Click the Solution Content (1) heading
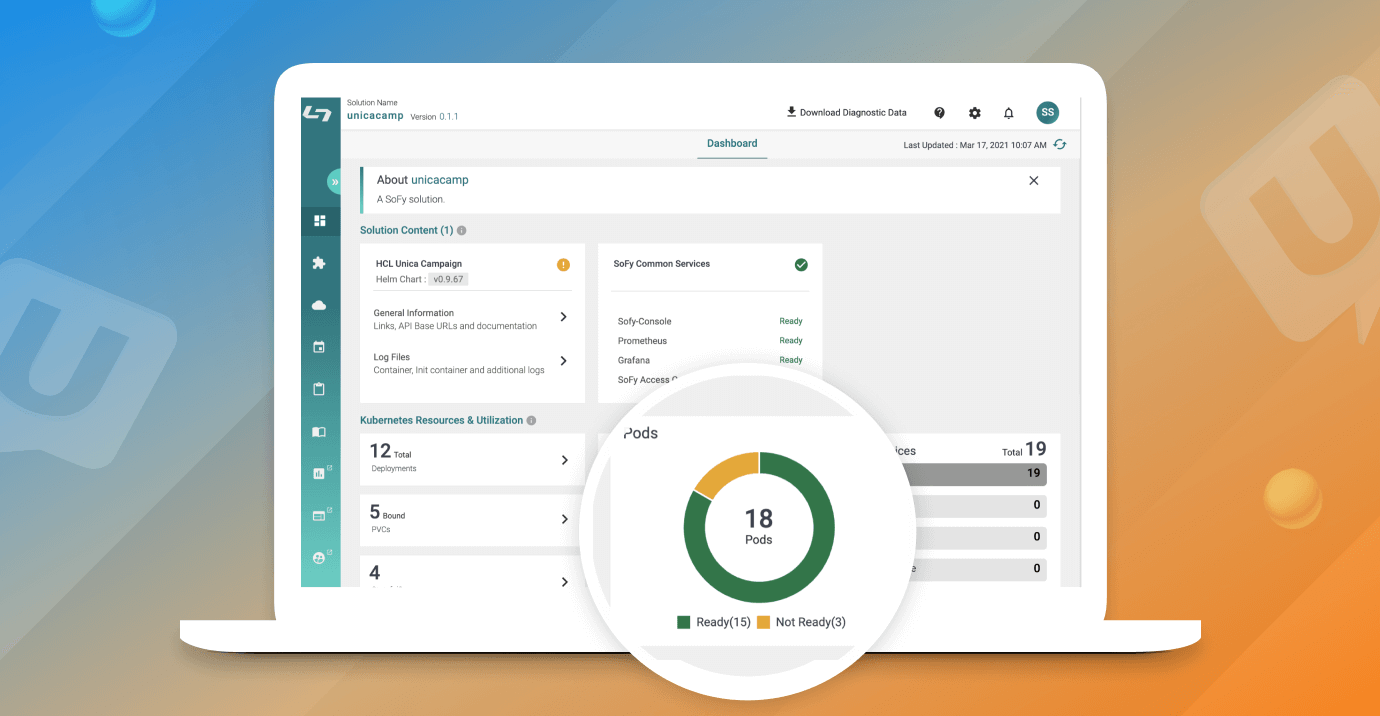The image size is (1380, 716). (406, 231)
